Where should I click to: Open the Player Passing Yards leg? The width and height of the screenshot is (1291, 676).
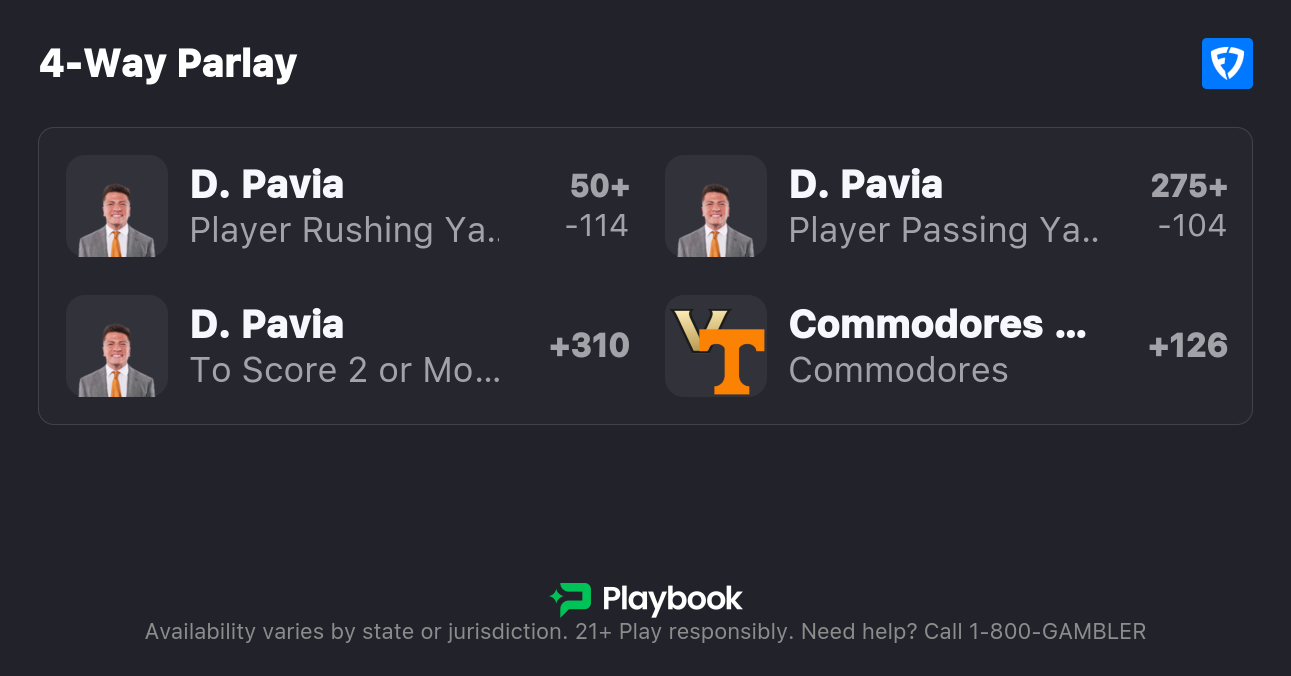point(944,230)
